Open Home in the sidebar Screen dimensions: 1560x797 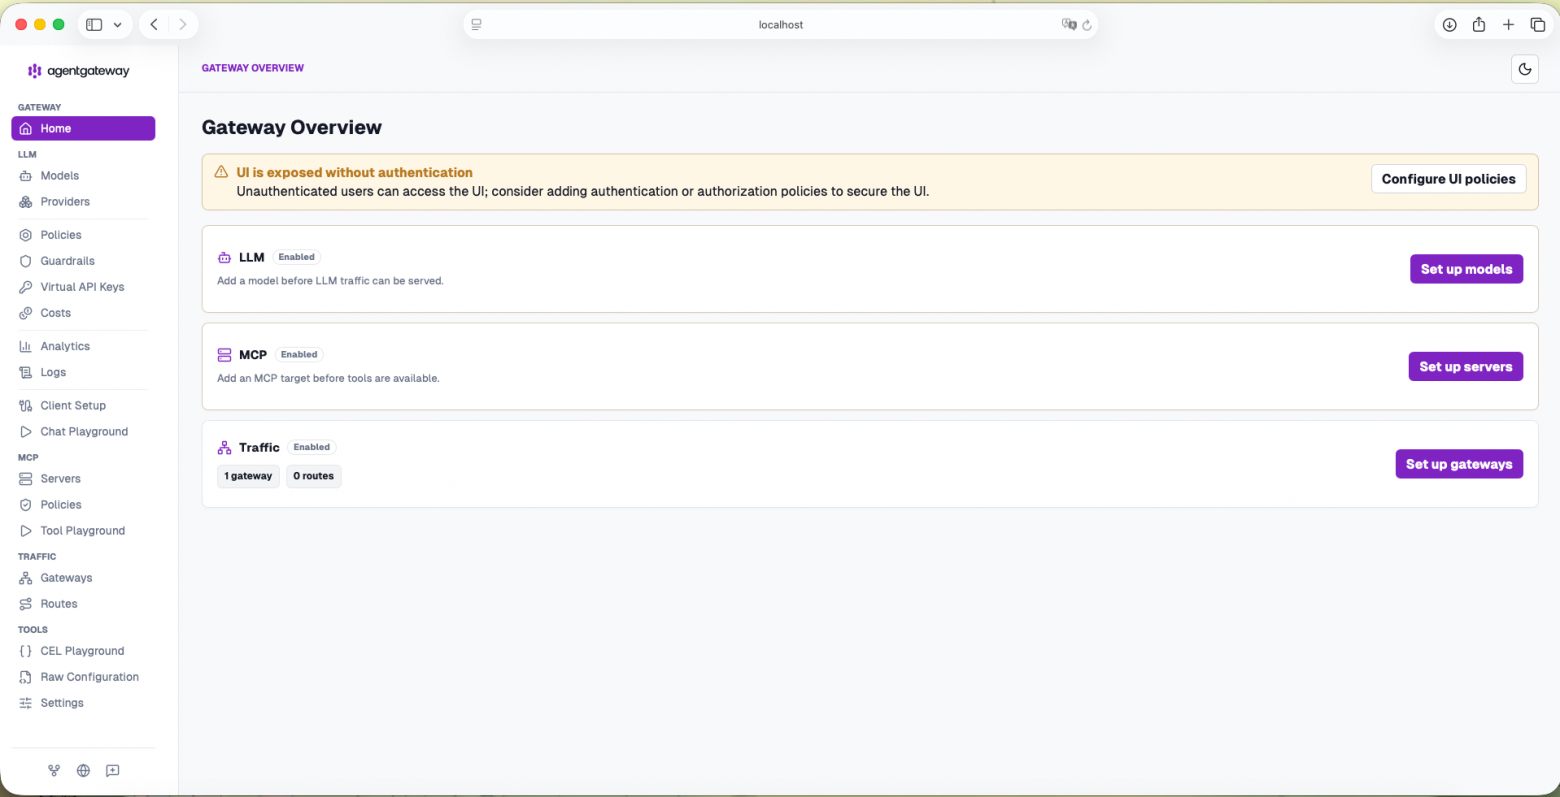(83, 128)
